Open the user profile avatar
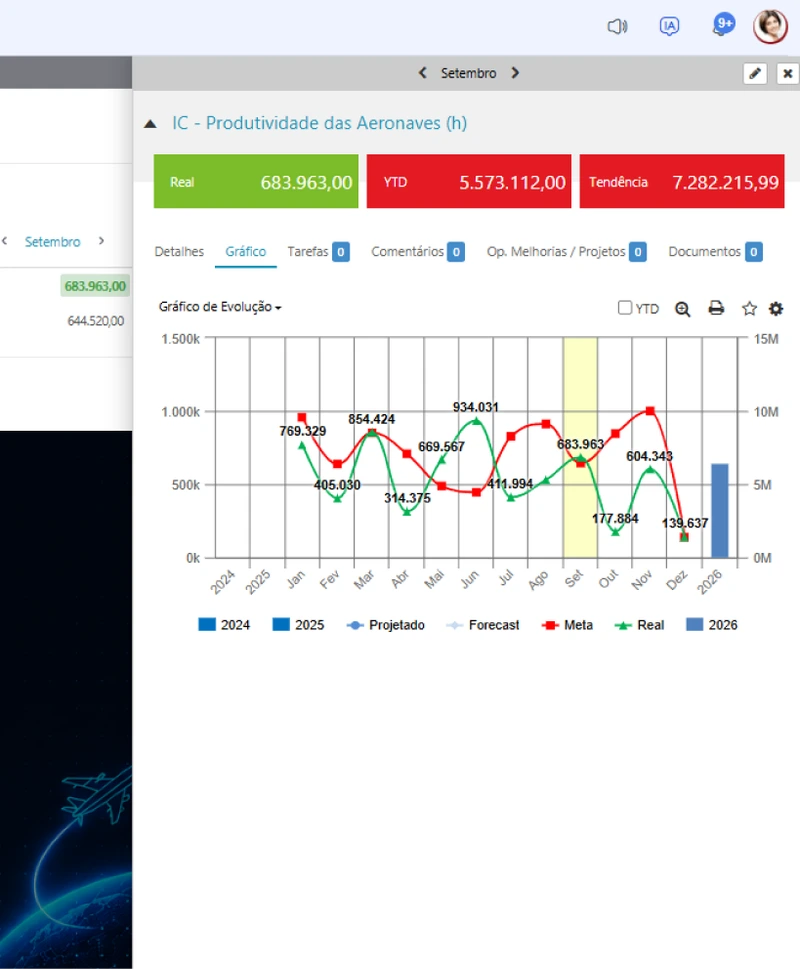 point(770,26)
